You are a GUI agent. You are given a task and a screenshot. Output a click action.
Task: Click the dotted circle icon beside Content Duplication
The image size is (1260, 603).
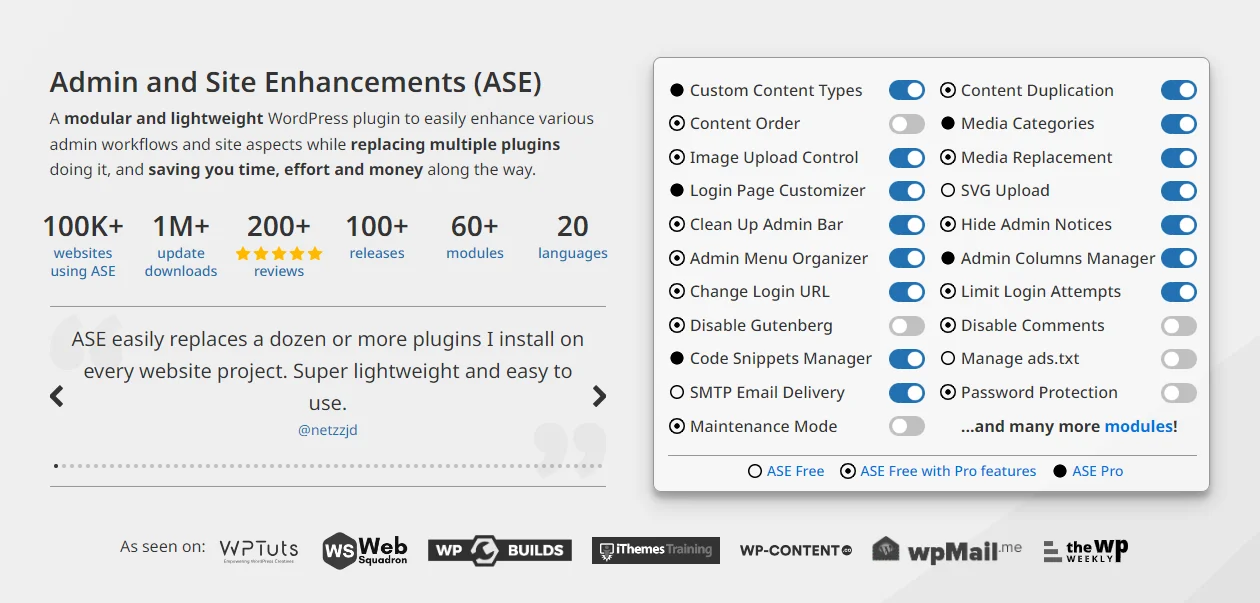tap(948, 90)
